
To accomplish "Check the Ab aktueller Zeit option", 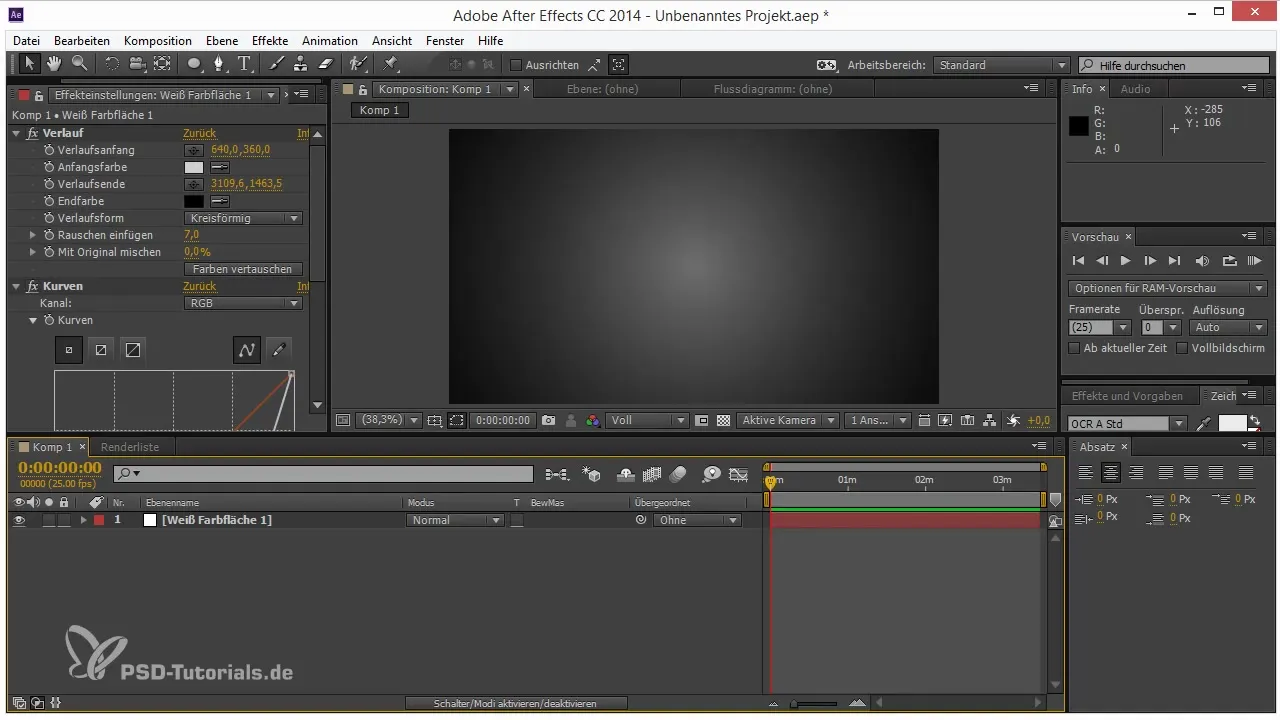I will tap(1075, 348).
